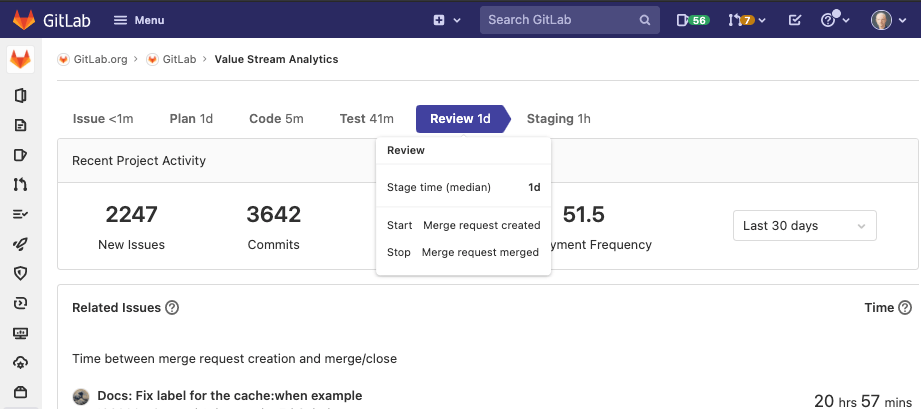Open the Repository icon in sidebar
This screenshot has width=921, height=409.
(x=21, y=125)
